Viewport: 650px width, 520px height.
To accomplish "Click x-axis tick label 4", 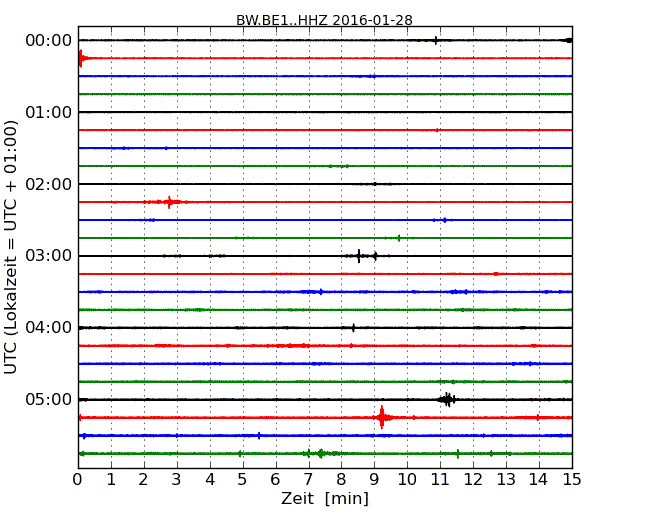I will tap(210, 480).
